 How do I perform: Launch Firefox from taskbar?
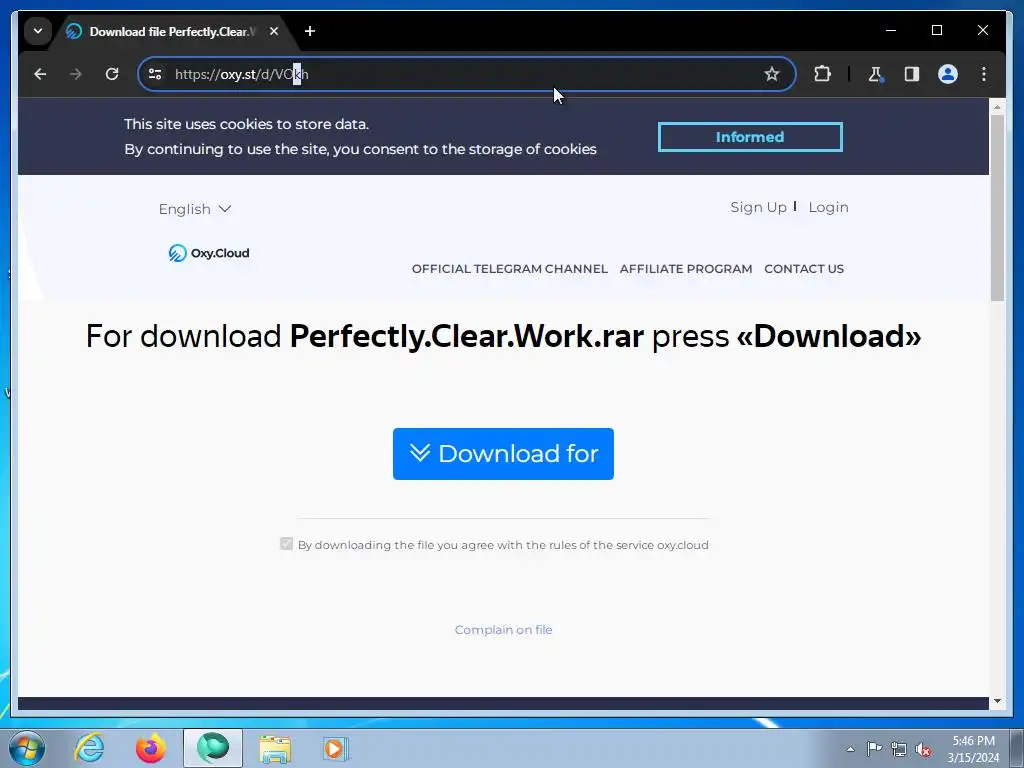pyautogui.click(x=151, y=748)
